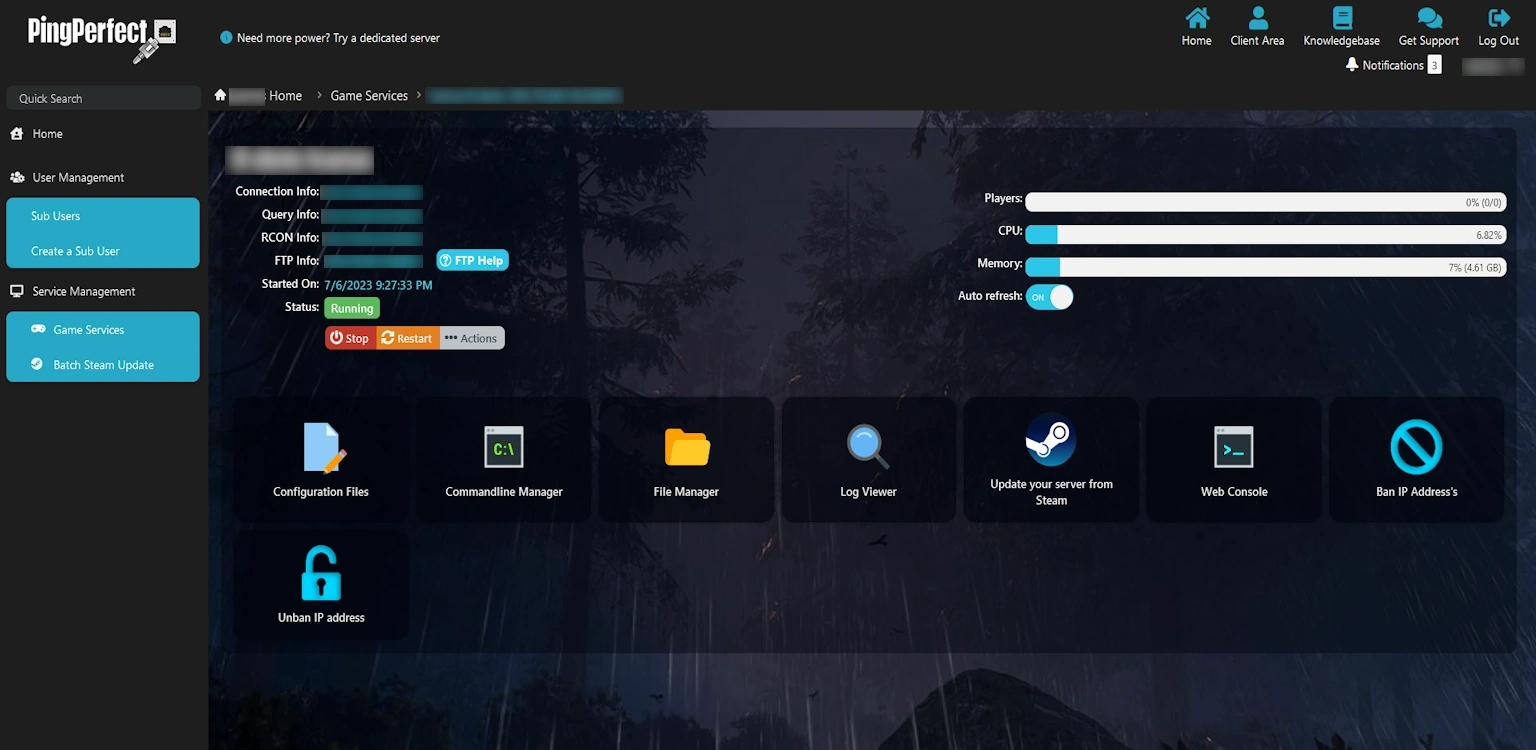This screenshot has height=750, width=1536.
Task: Select Game Services in the sidebar
Action: [89, 329]
